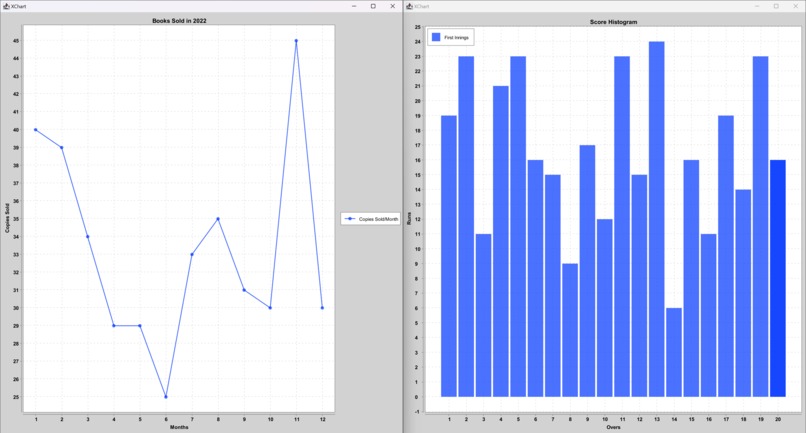806x433 pixels.
Task: Click the bar for over 3
Action: point(483,315)
